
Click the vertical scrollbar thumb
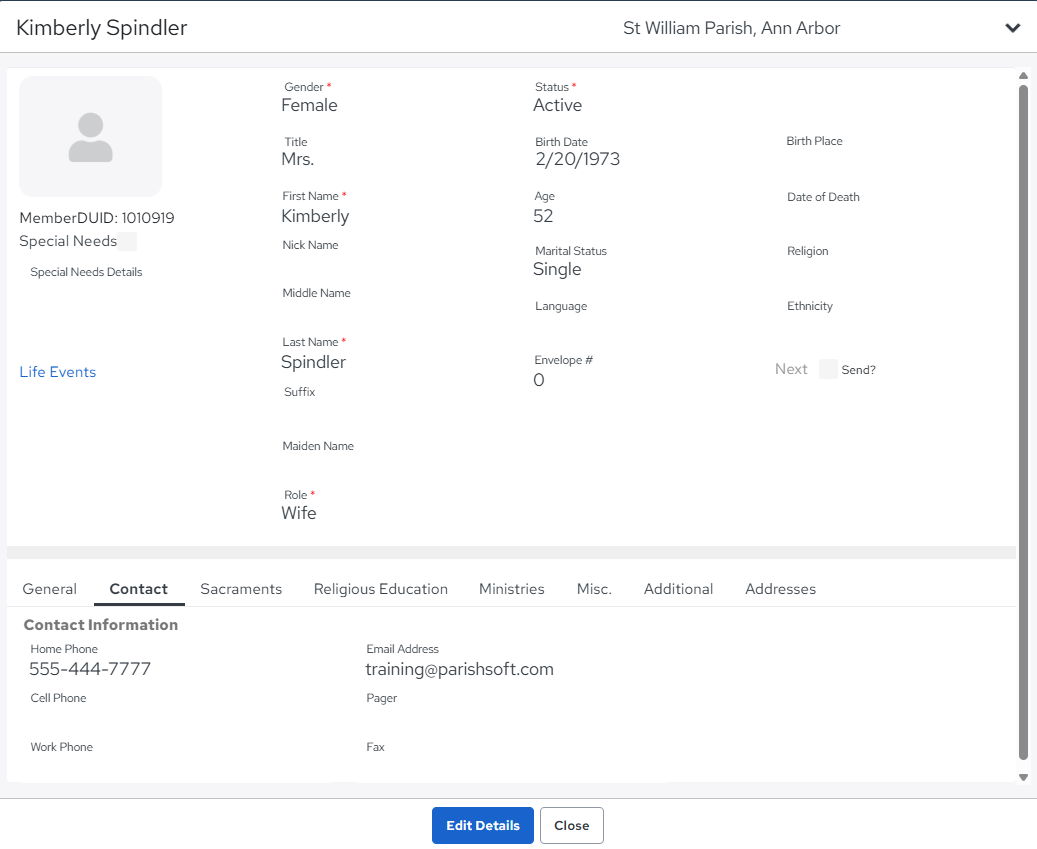(1023, 423)
